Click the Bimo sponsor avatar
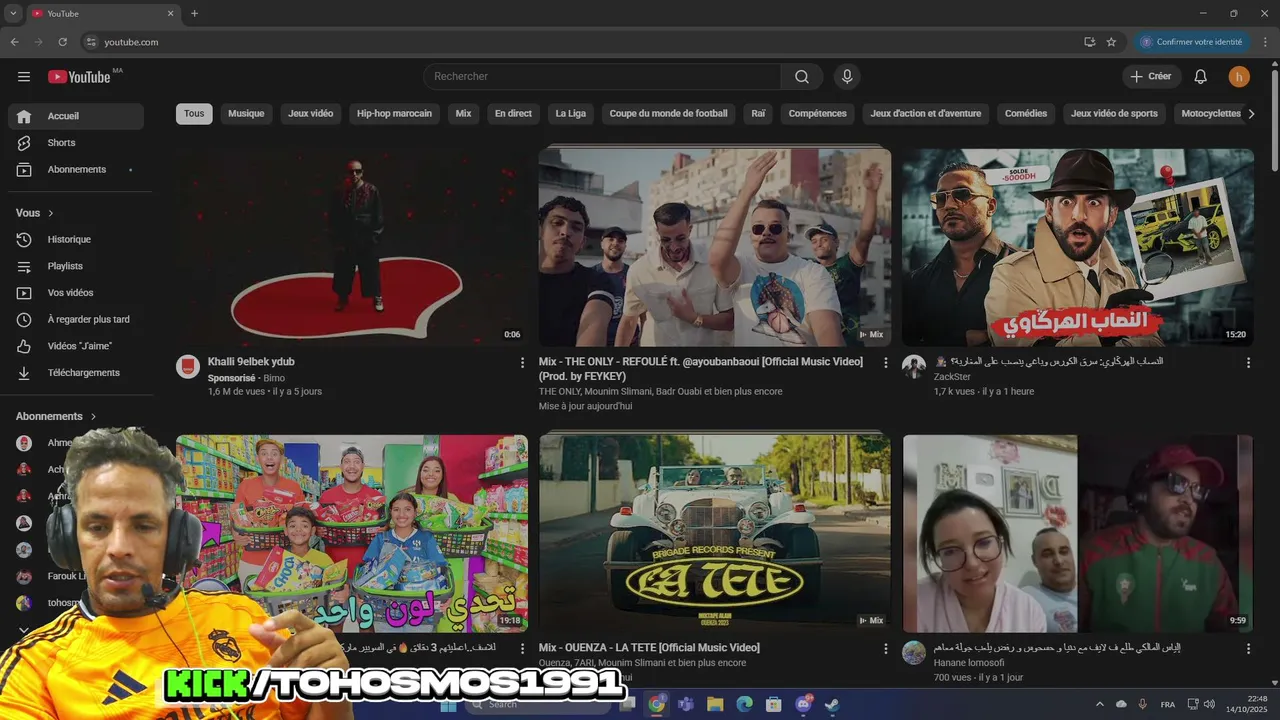Image resolution: width=1280 pixels, height=720 pixels. (188, 366)
